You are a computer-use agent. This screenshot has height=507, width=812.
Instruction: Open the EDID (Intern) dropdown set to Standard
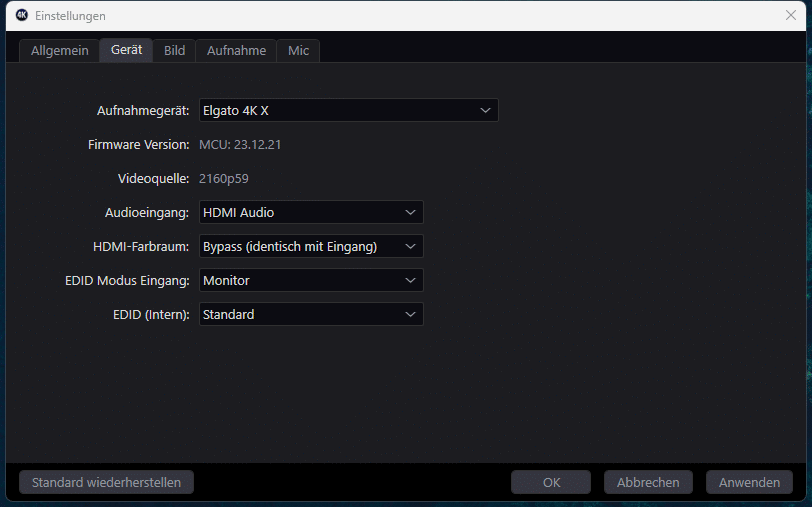click(311, 314)
